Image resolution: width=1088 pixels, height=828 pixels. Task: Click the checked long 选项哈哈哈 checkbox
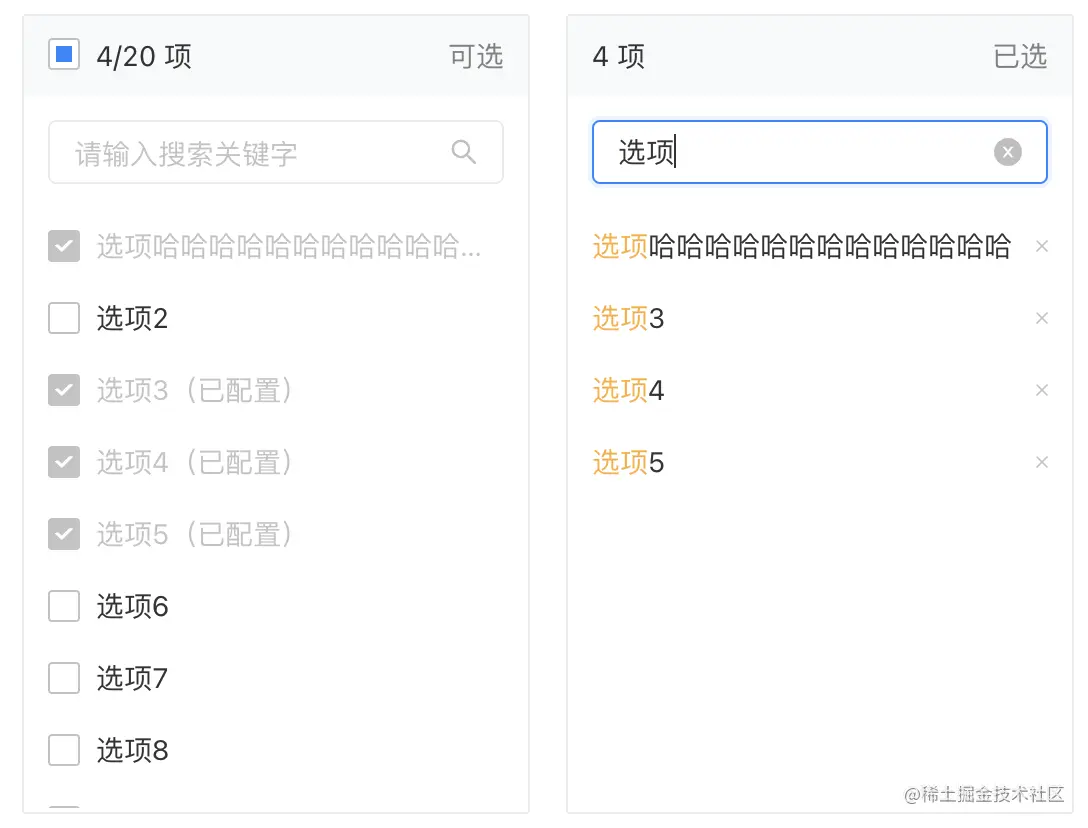[64, 246]
